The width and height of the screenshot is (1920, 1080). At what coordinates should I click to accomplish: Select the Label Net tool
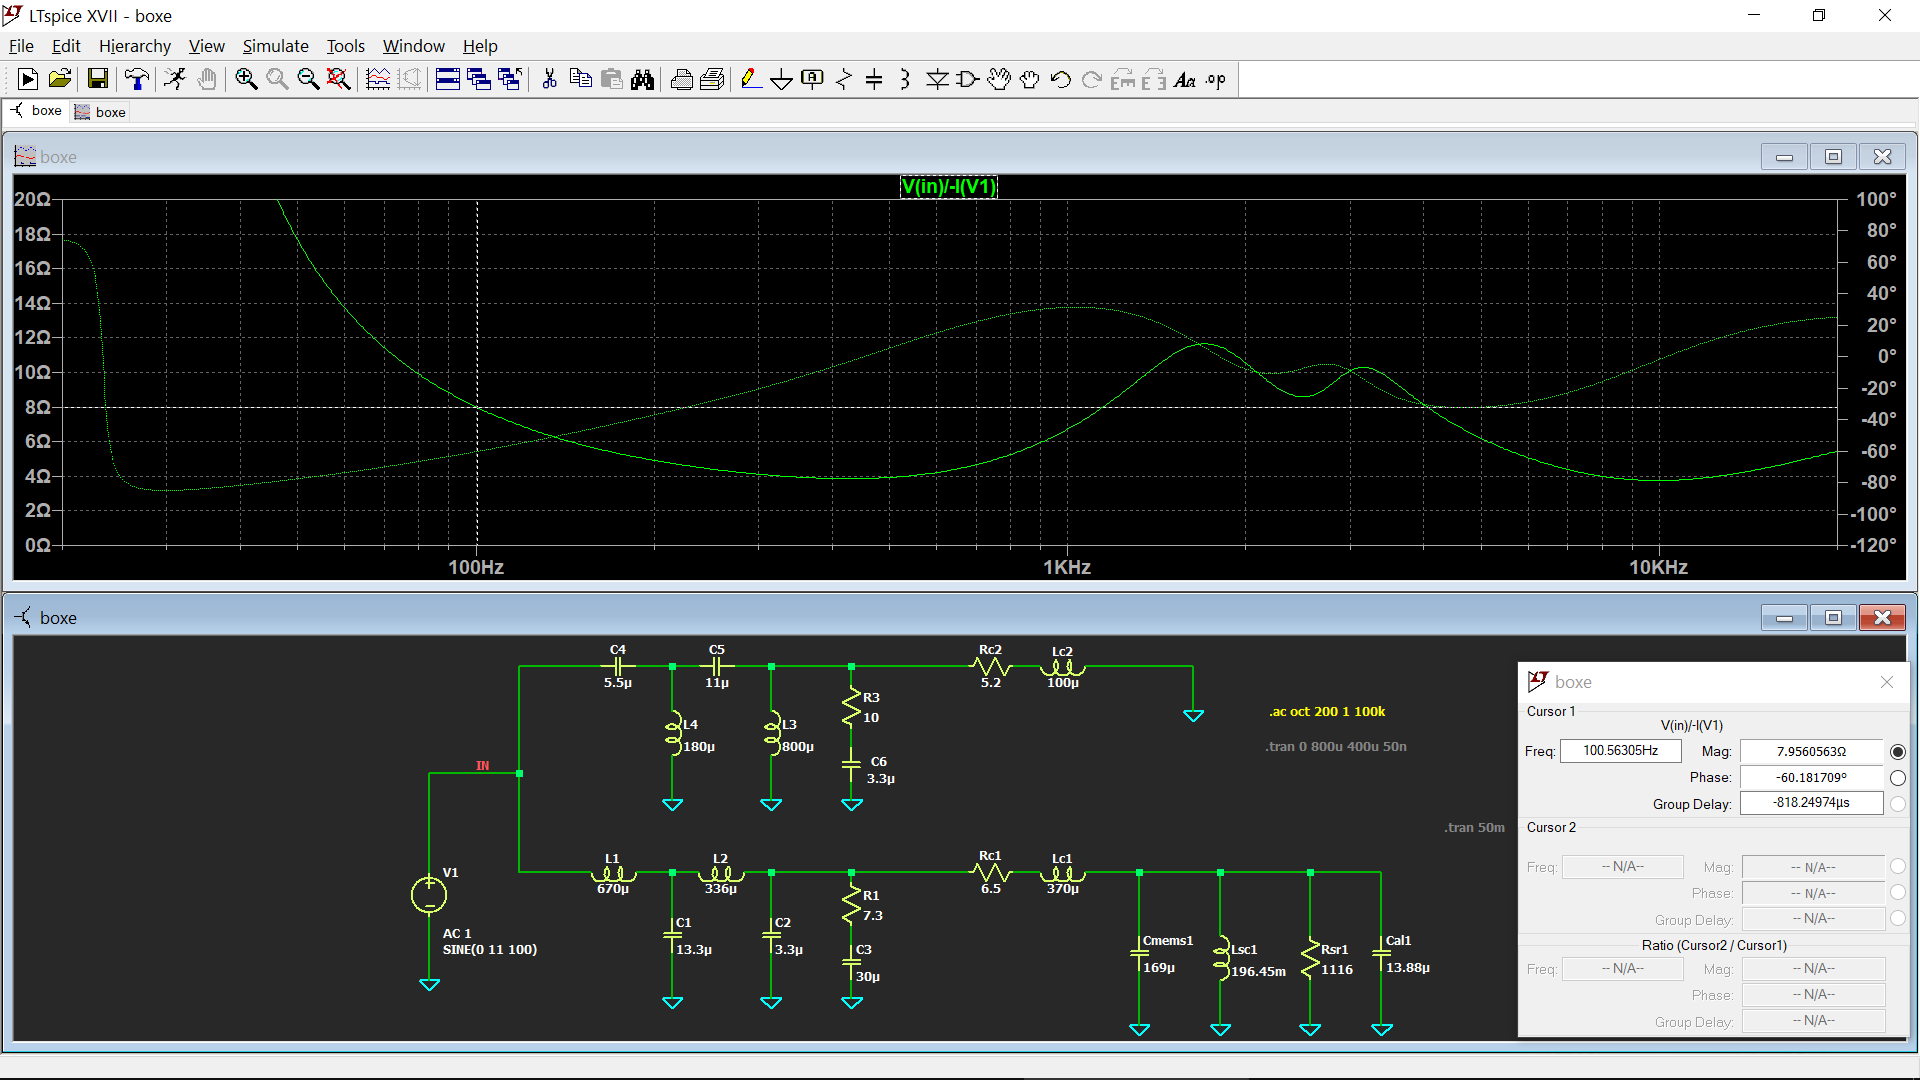813,80
